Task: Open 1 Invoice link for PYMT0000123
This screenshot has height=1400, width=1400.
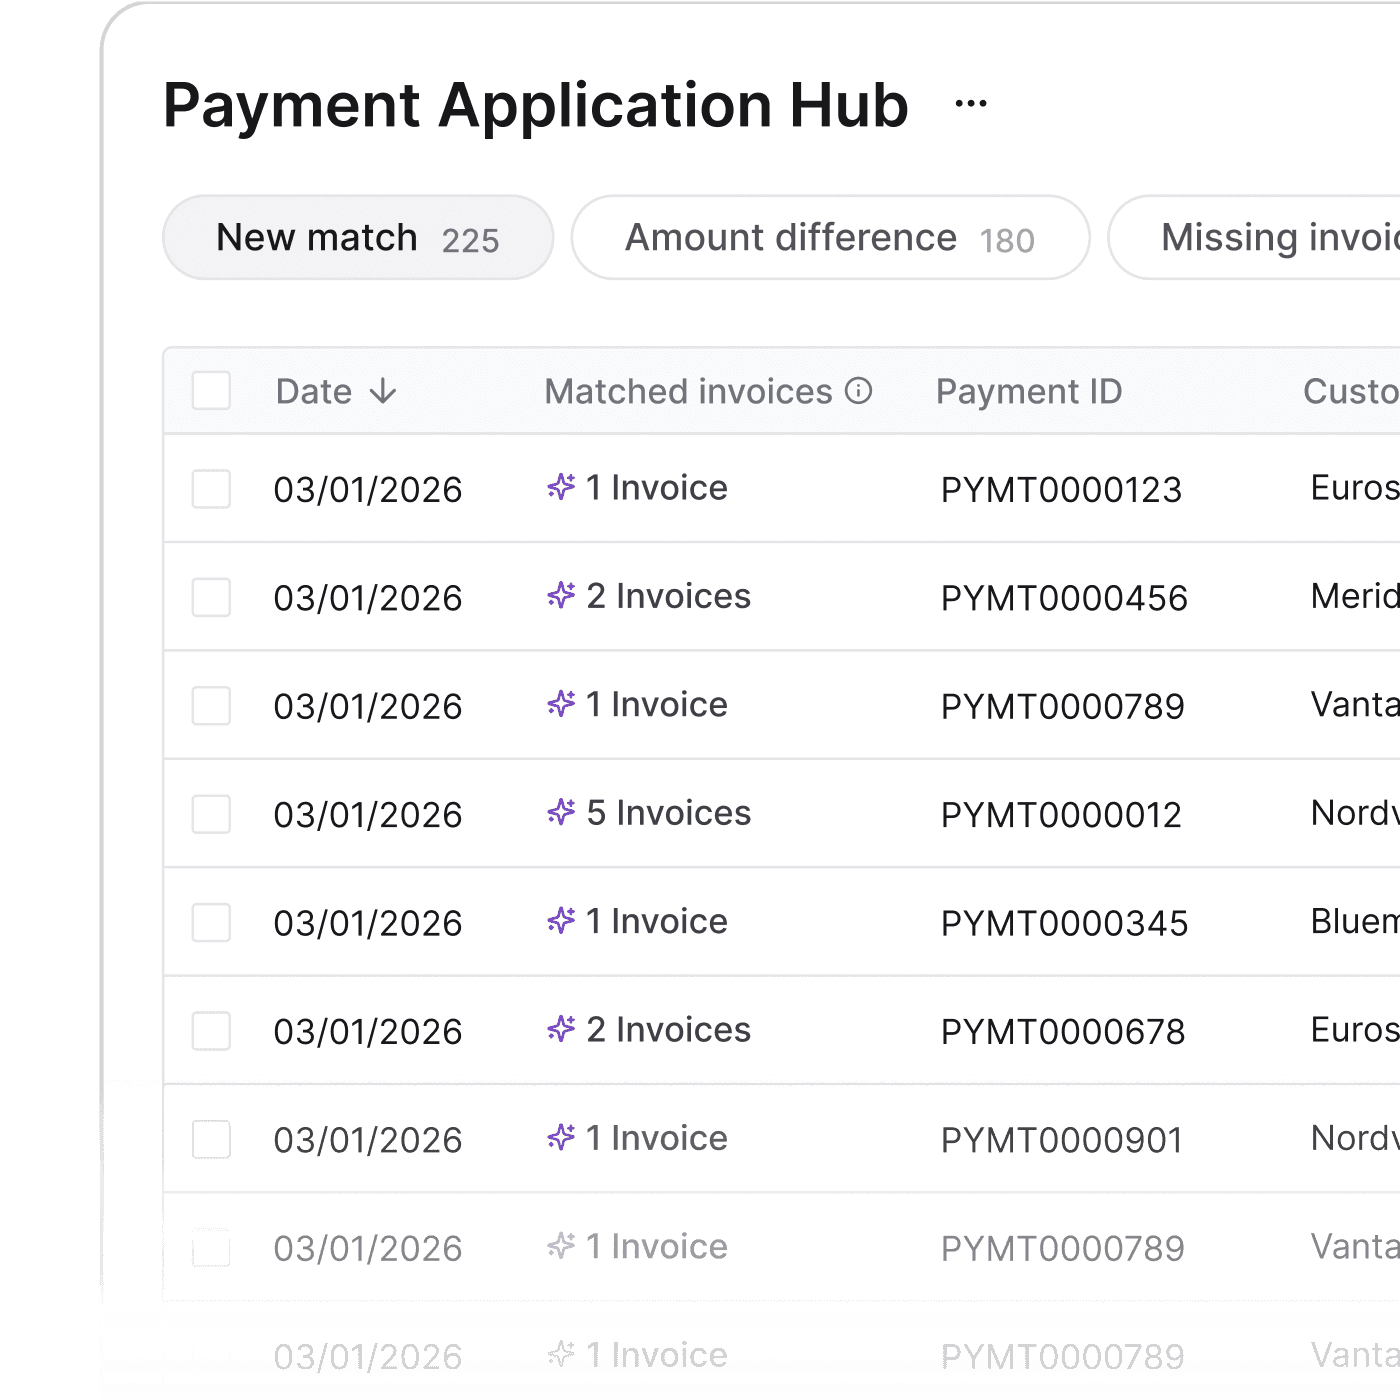Action: coord(657,488)
